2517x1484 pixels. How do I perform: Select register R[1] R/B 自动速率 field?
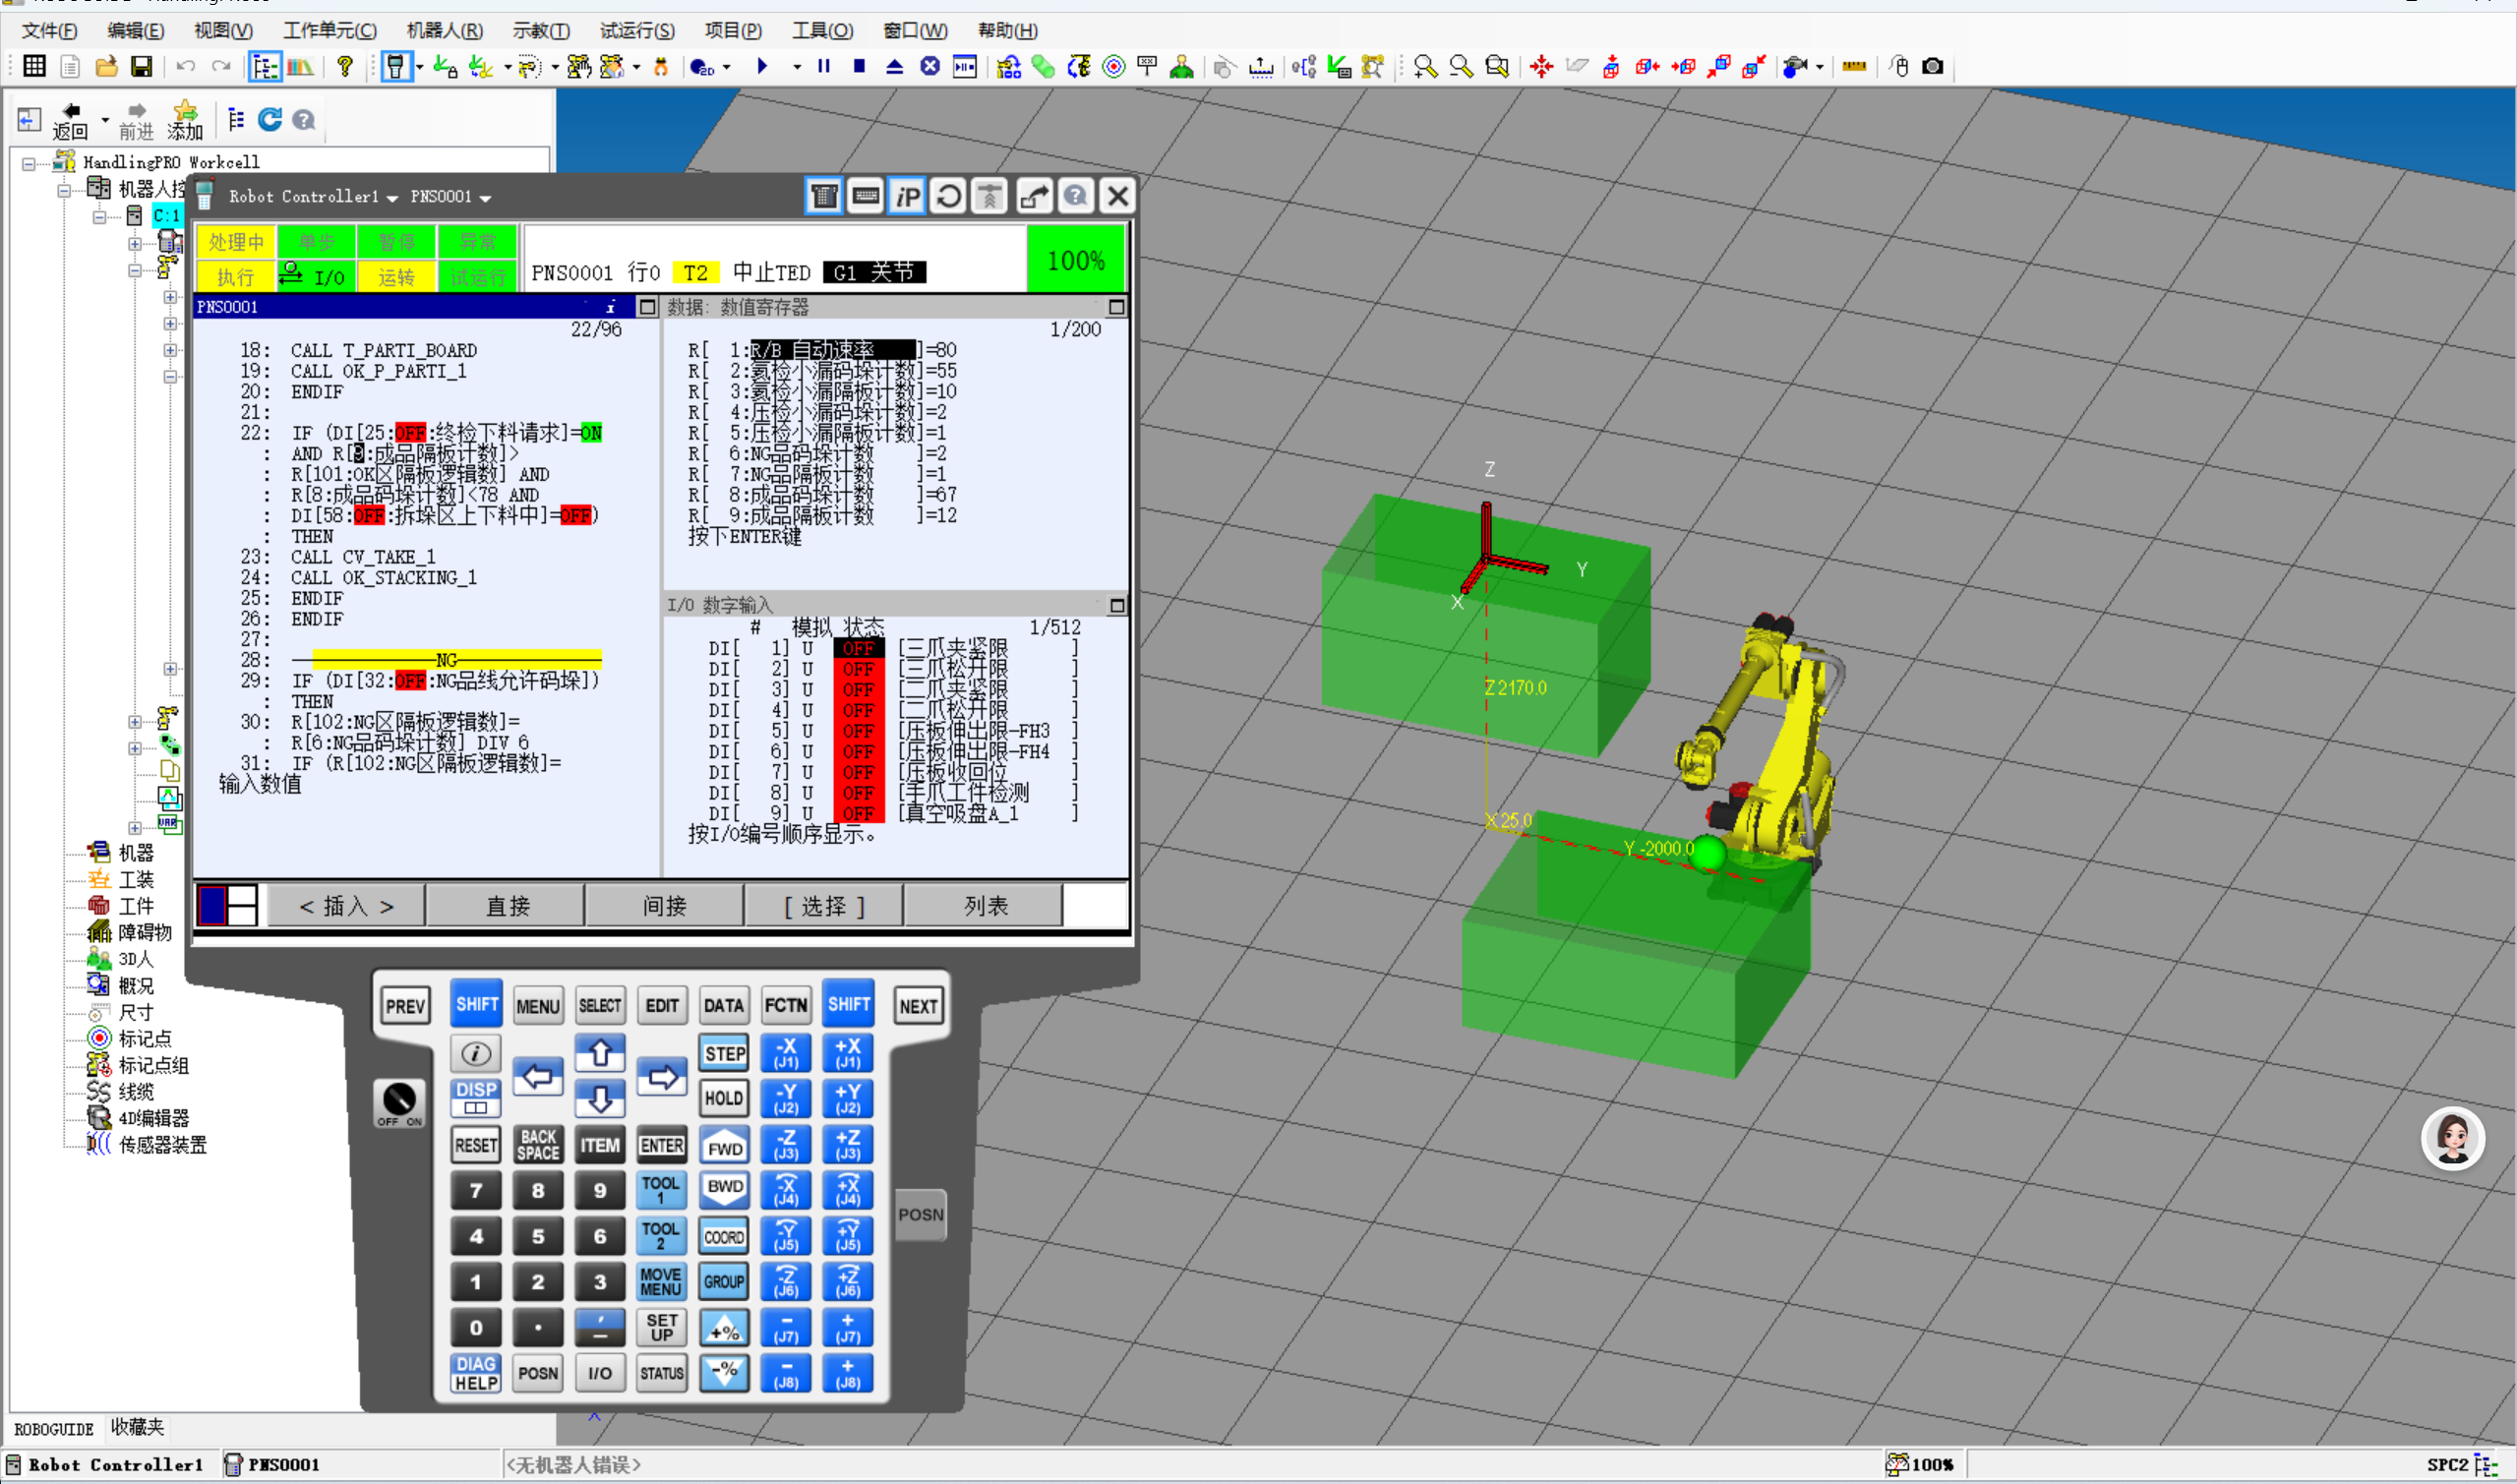pyautogui.click(x=832, y=350)
